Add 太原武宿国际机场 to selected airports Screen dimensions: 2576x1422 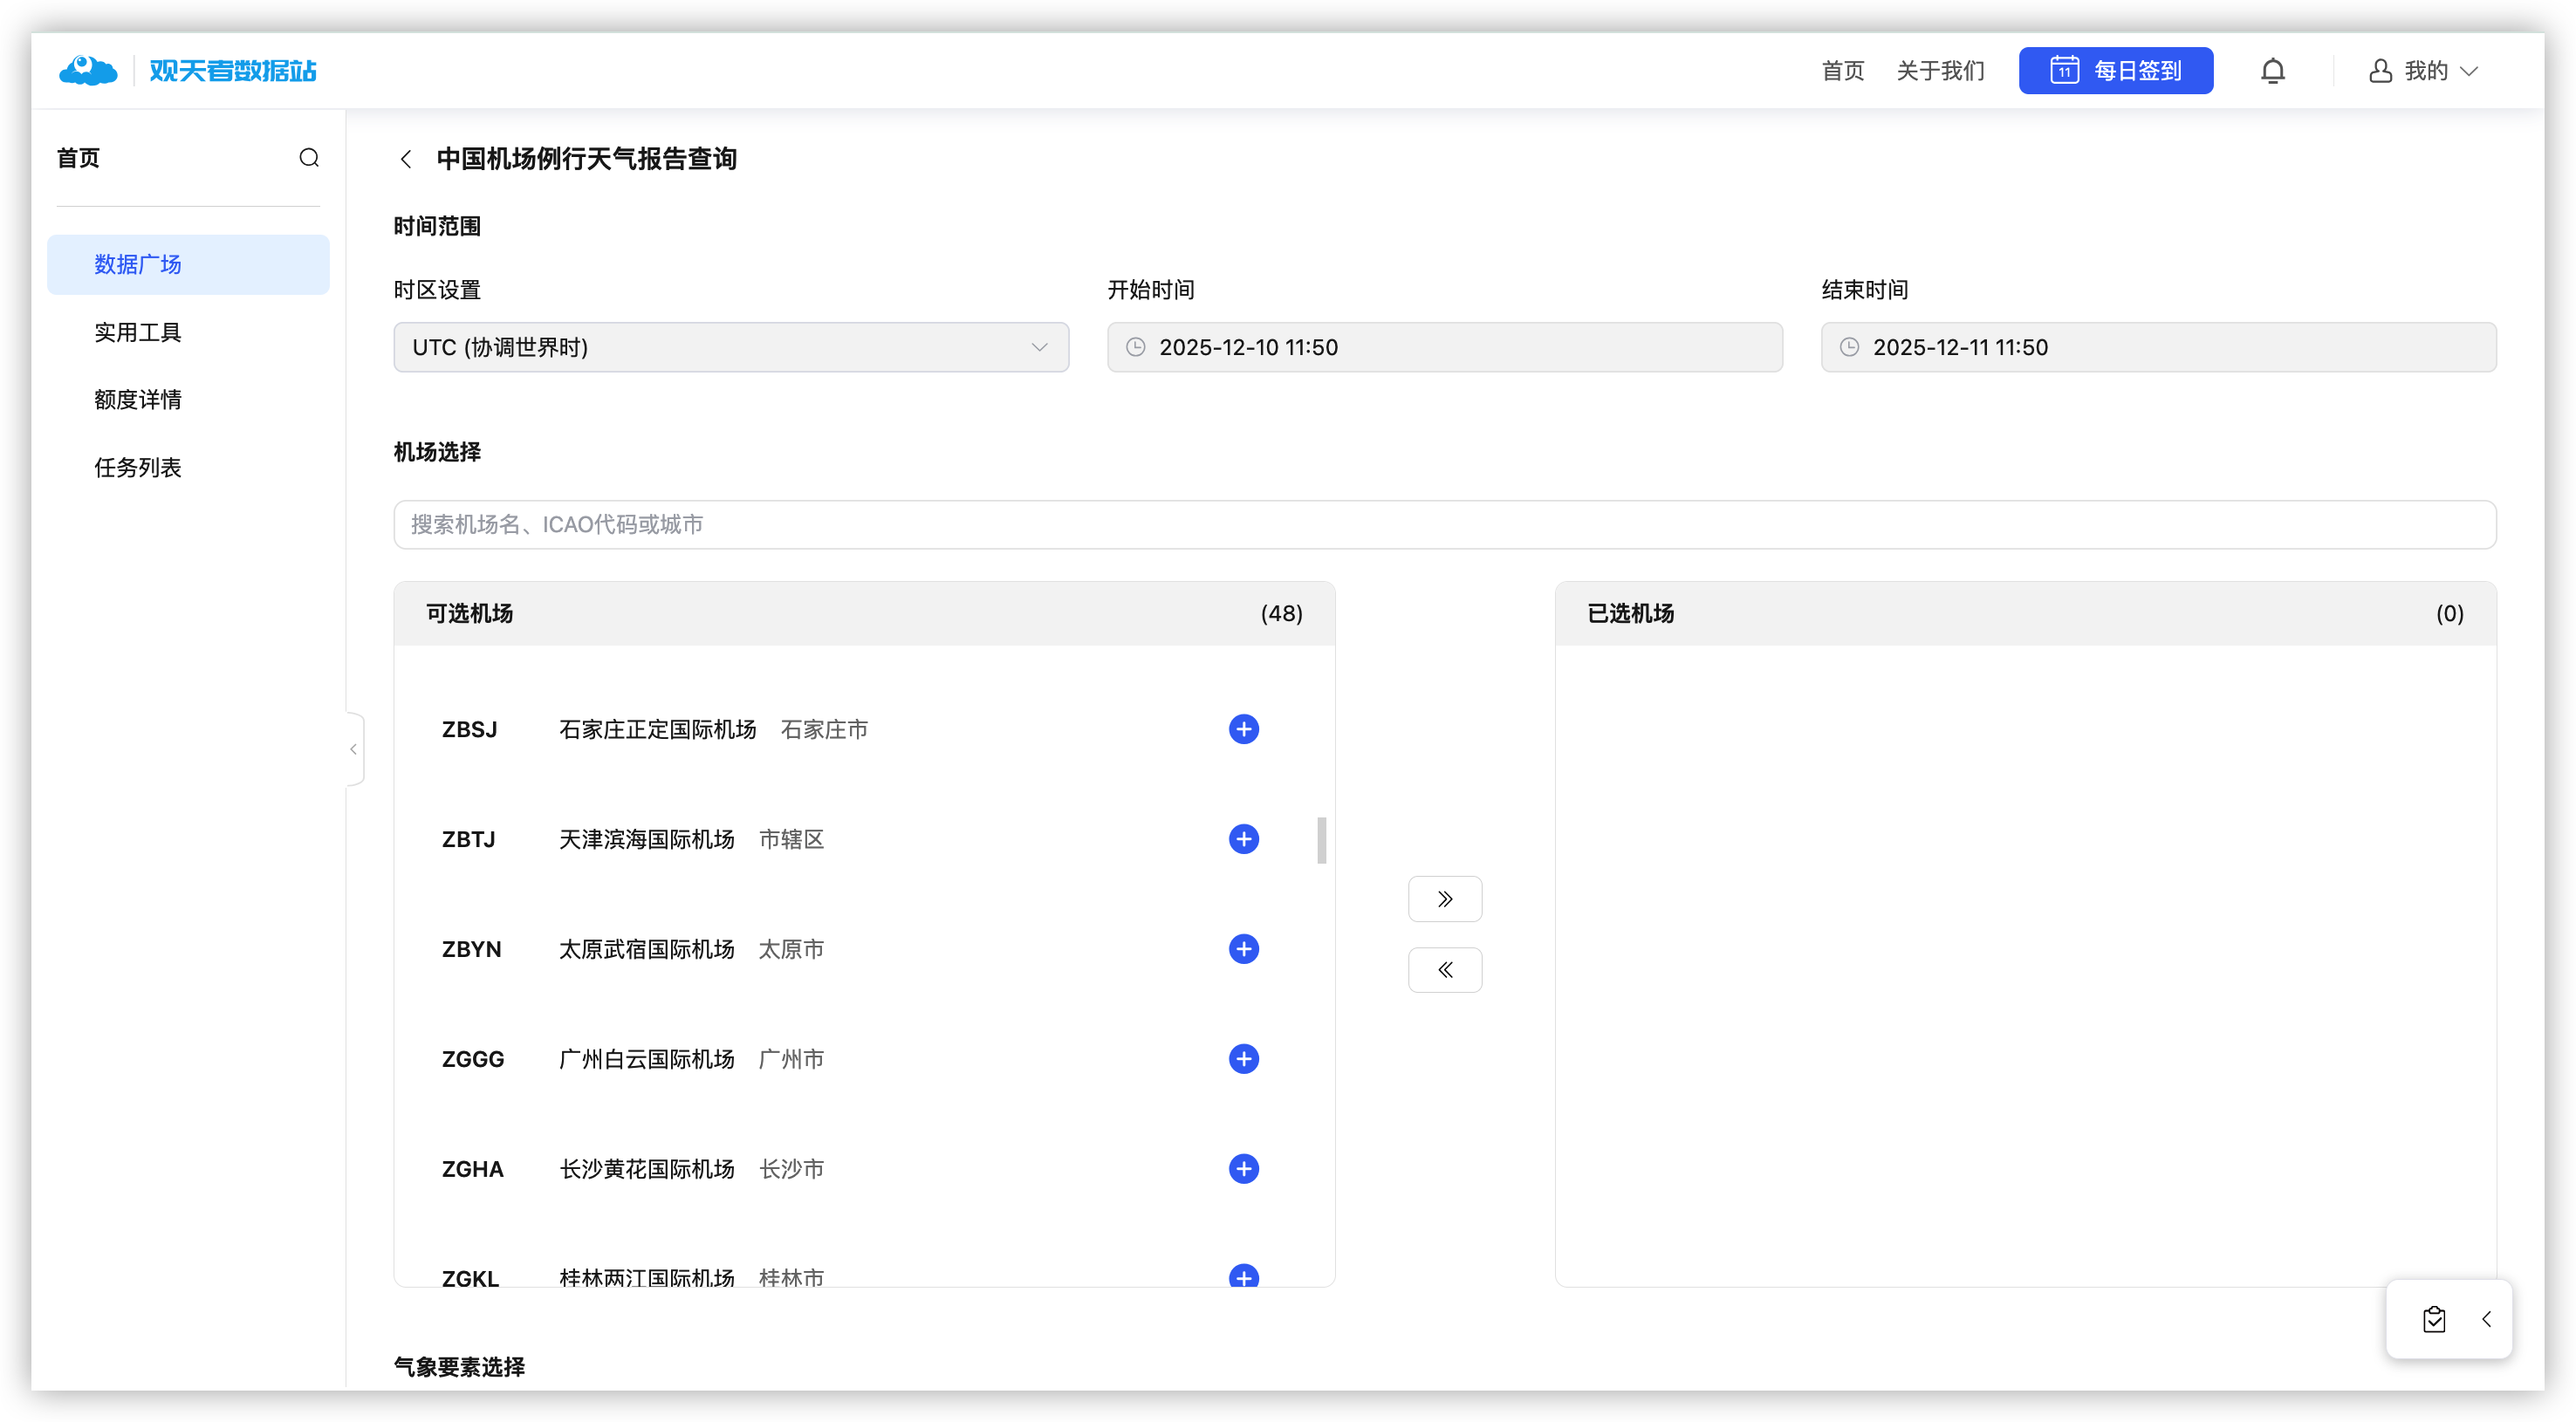point(1243,948)
